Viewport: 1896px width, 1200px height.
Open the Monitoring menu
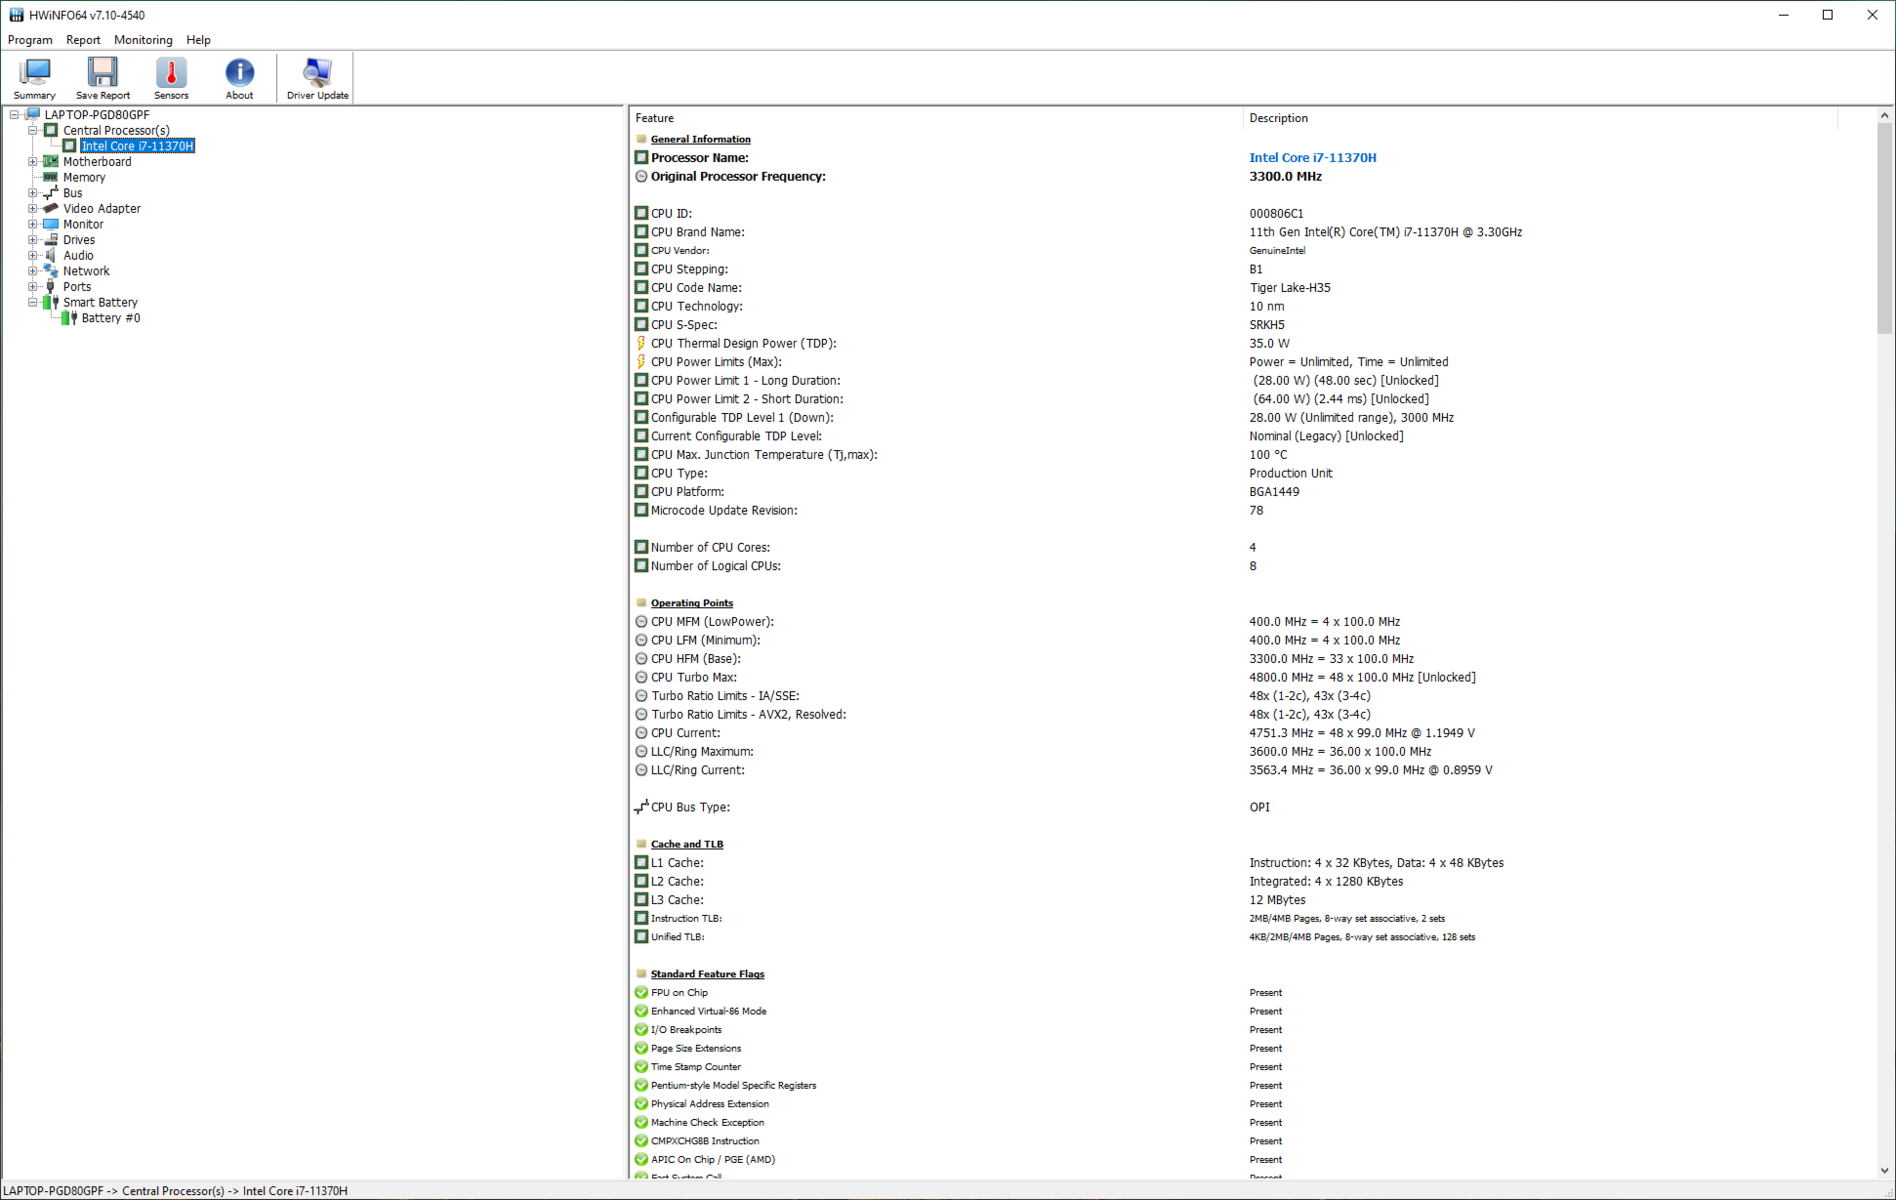143,40
